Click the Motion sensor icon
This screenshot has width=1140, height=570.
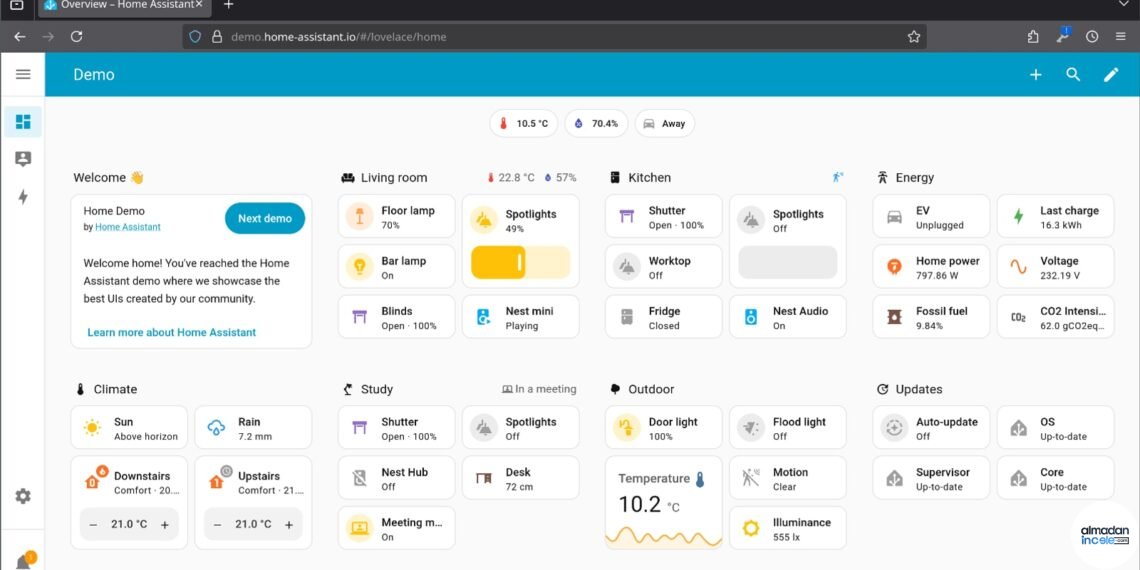point(751,478)
